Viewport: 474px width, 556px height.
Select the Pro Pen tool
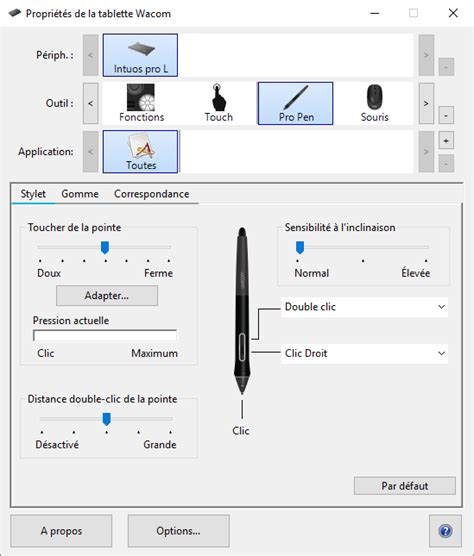295,103
